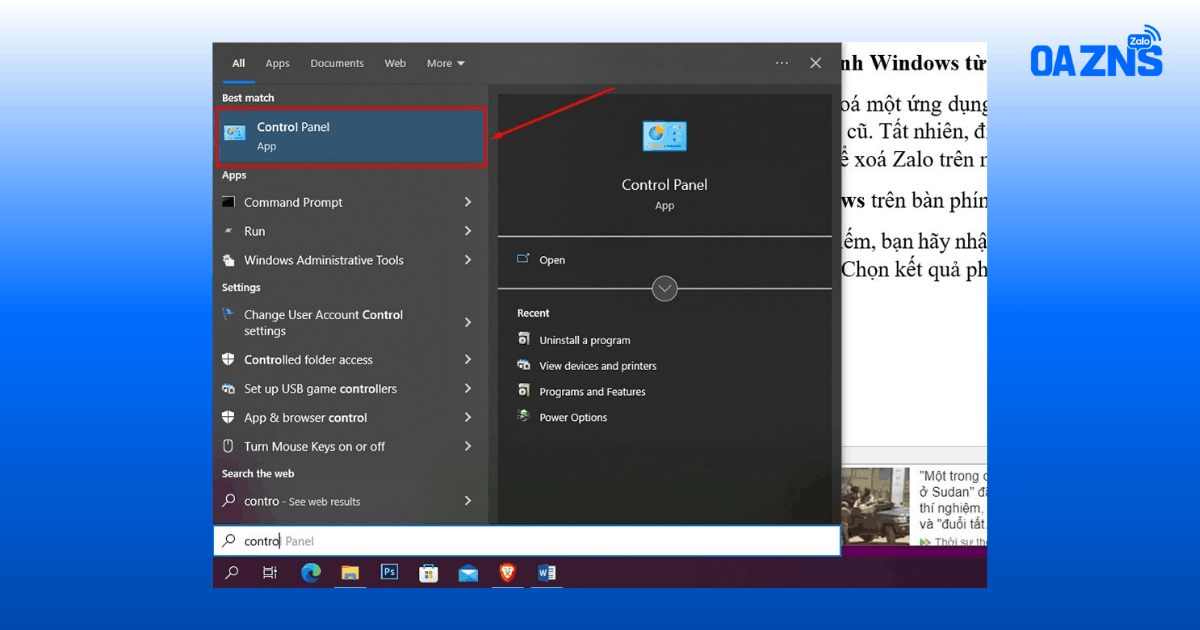
Task: Click the Programs and Features icon
Action: [523, 391]
